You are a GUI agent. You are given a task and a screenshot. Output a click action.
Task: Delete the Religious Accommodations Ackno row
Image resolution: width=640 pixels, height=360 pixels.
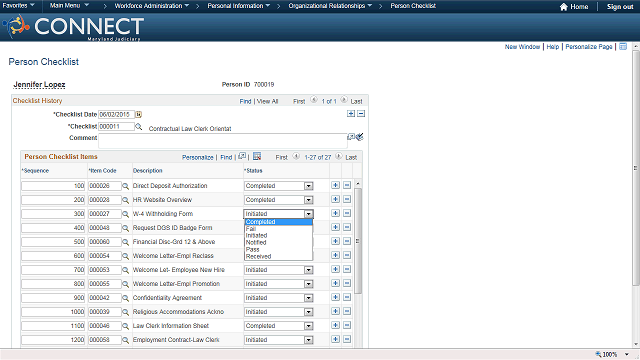(x=347, y=311)
